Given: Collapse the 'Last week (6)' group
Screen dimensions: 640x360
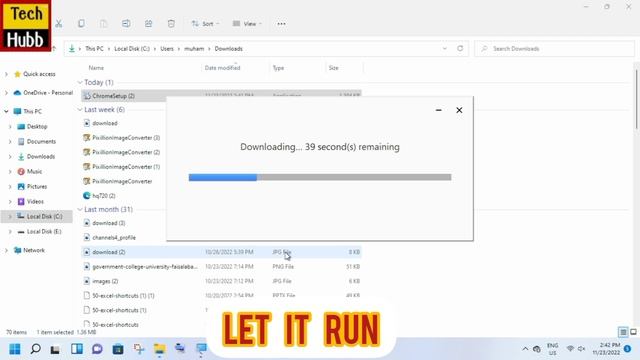Looking at the screenshot, I should point(80,110).
